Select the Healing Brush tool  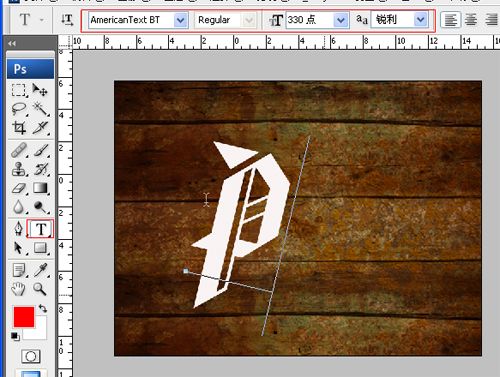(19, 150)
